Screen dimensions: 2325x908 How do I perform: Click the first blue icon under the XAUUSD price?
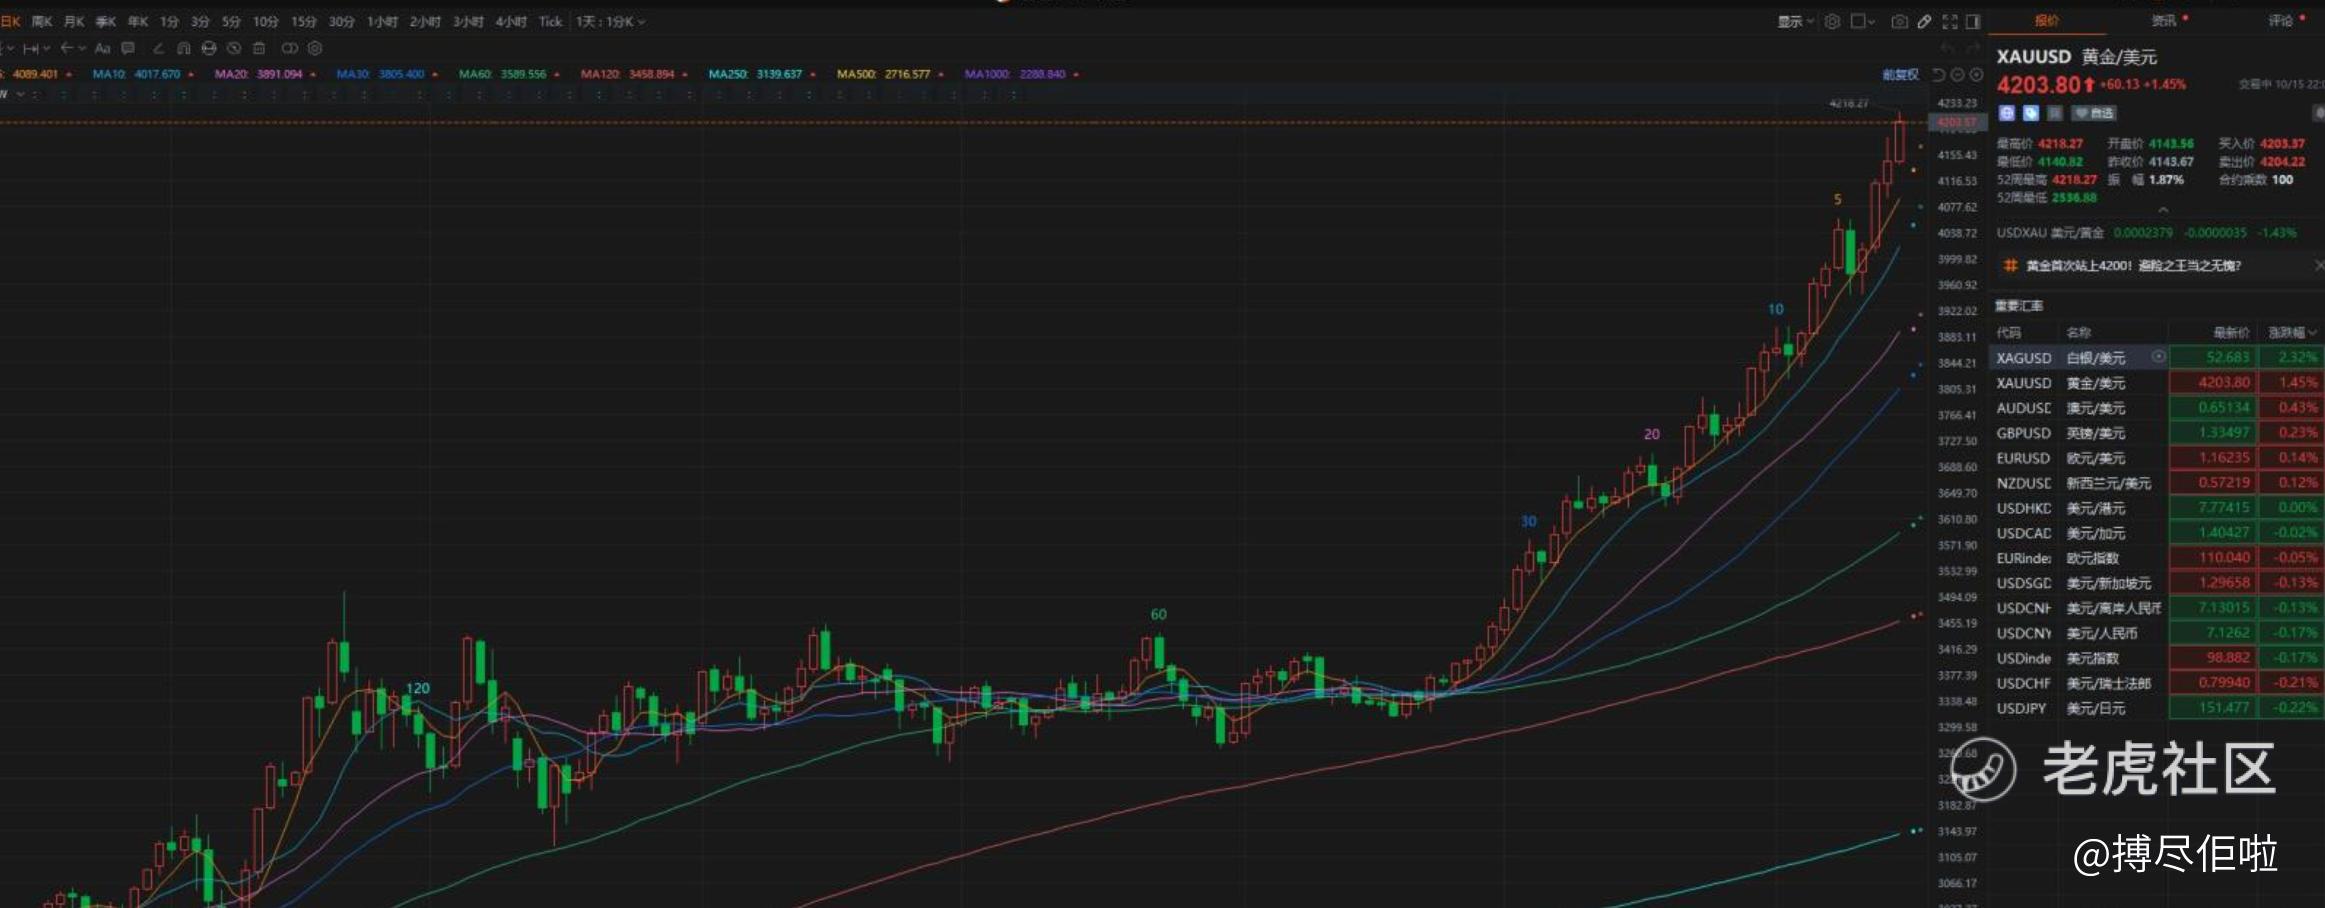pos(2007,113)
